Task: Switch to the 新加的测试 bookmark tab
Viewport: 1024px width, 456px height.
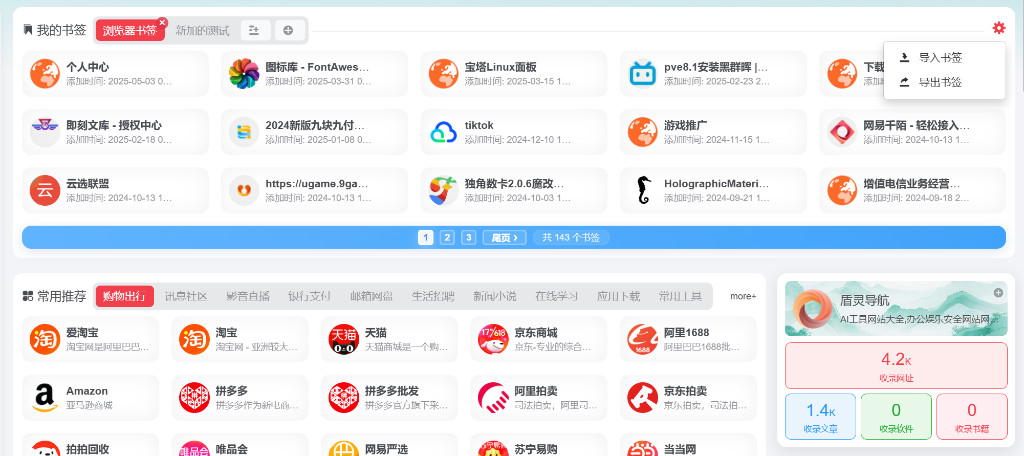Action: [x=202, y=30]
